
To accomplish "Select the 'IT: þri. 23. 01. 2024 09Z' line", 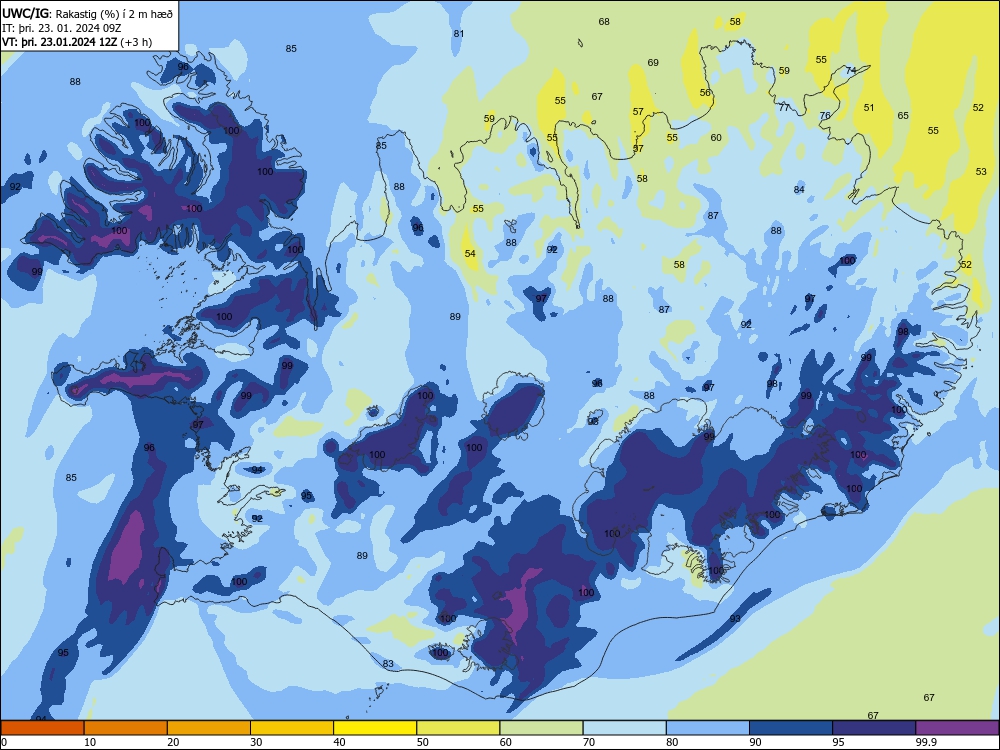I will (61, 27).
